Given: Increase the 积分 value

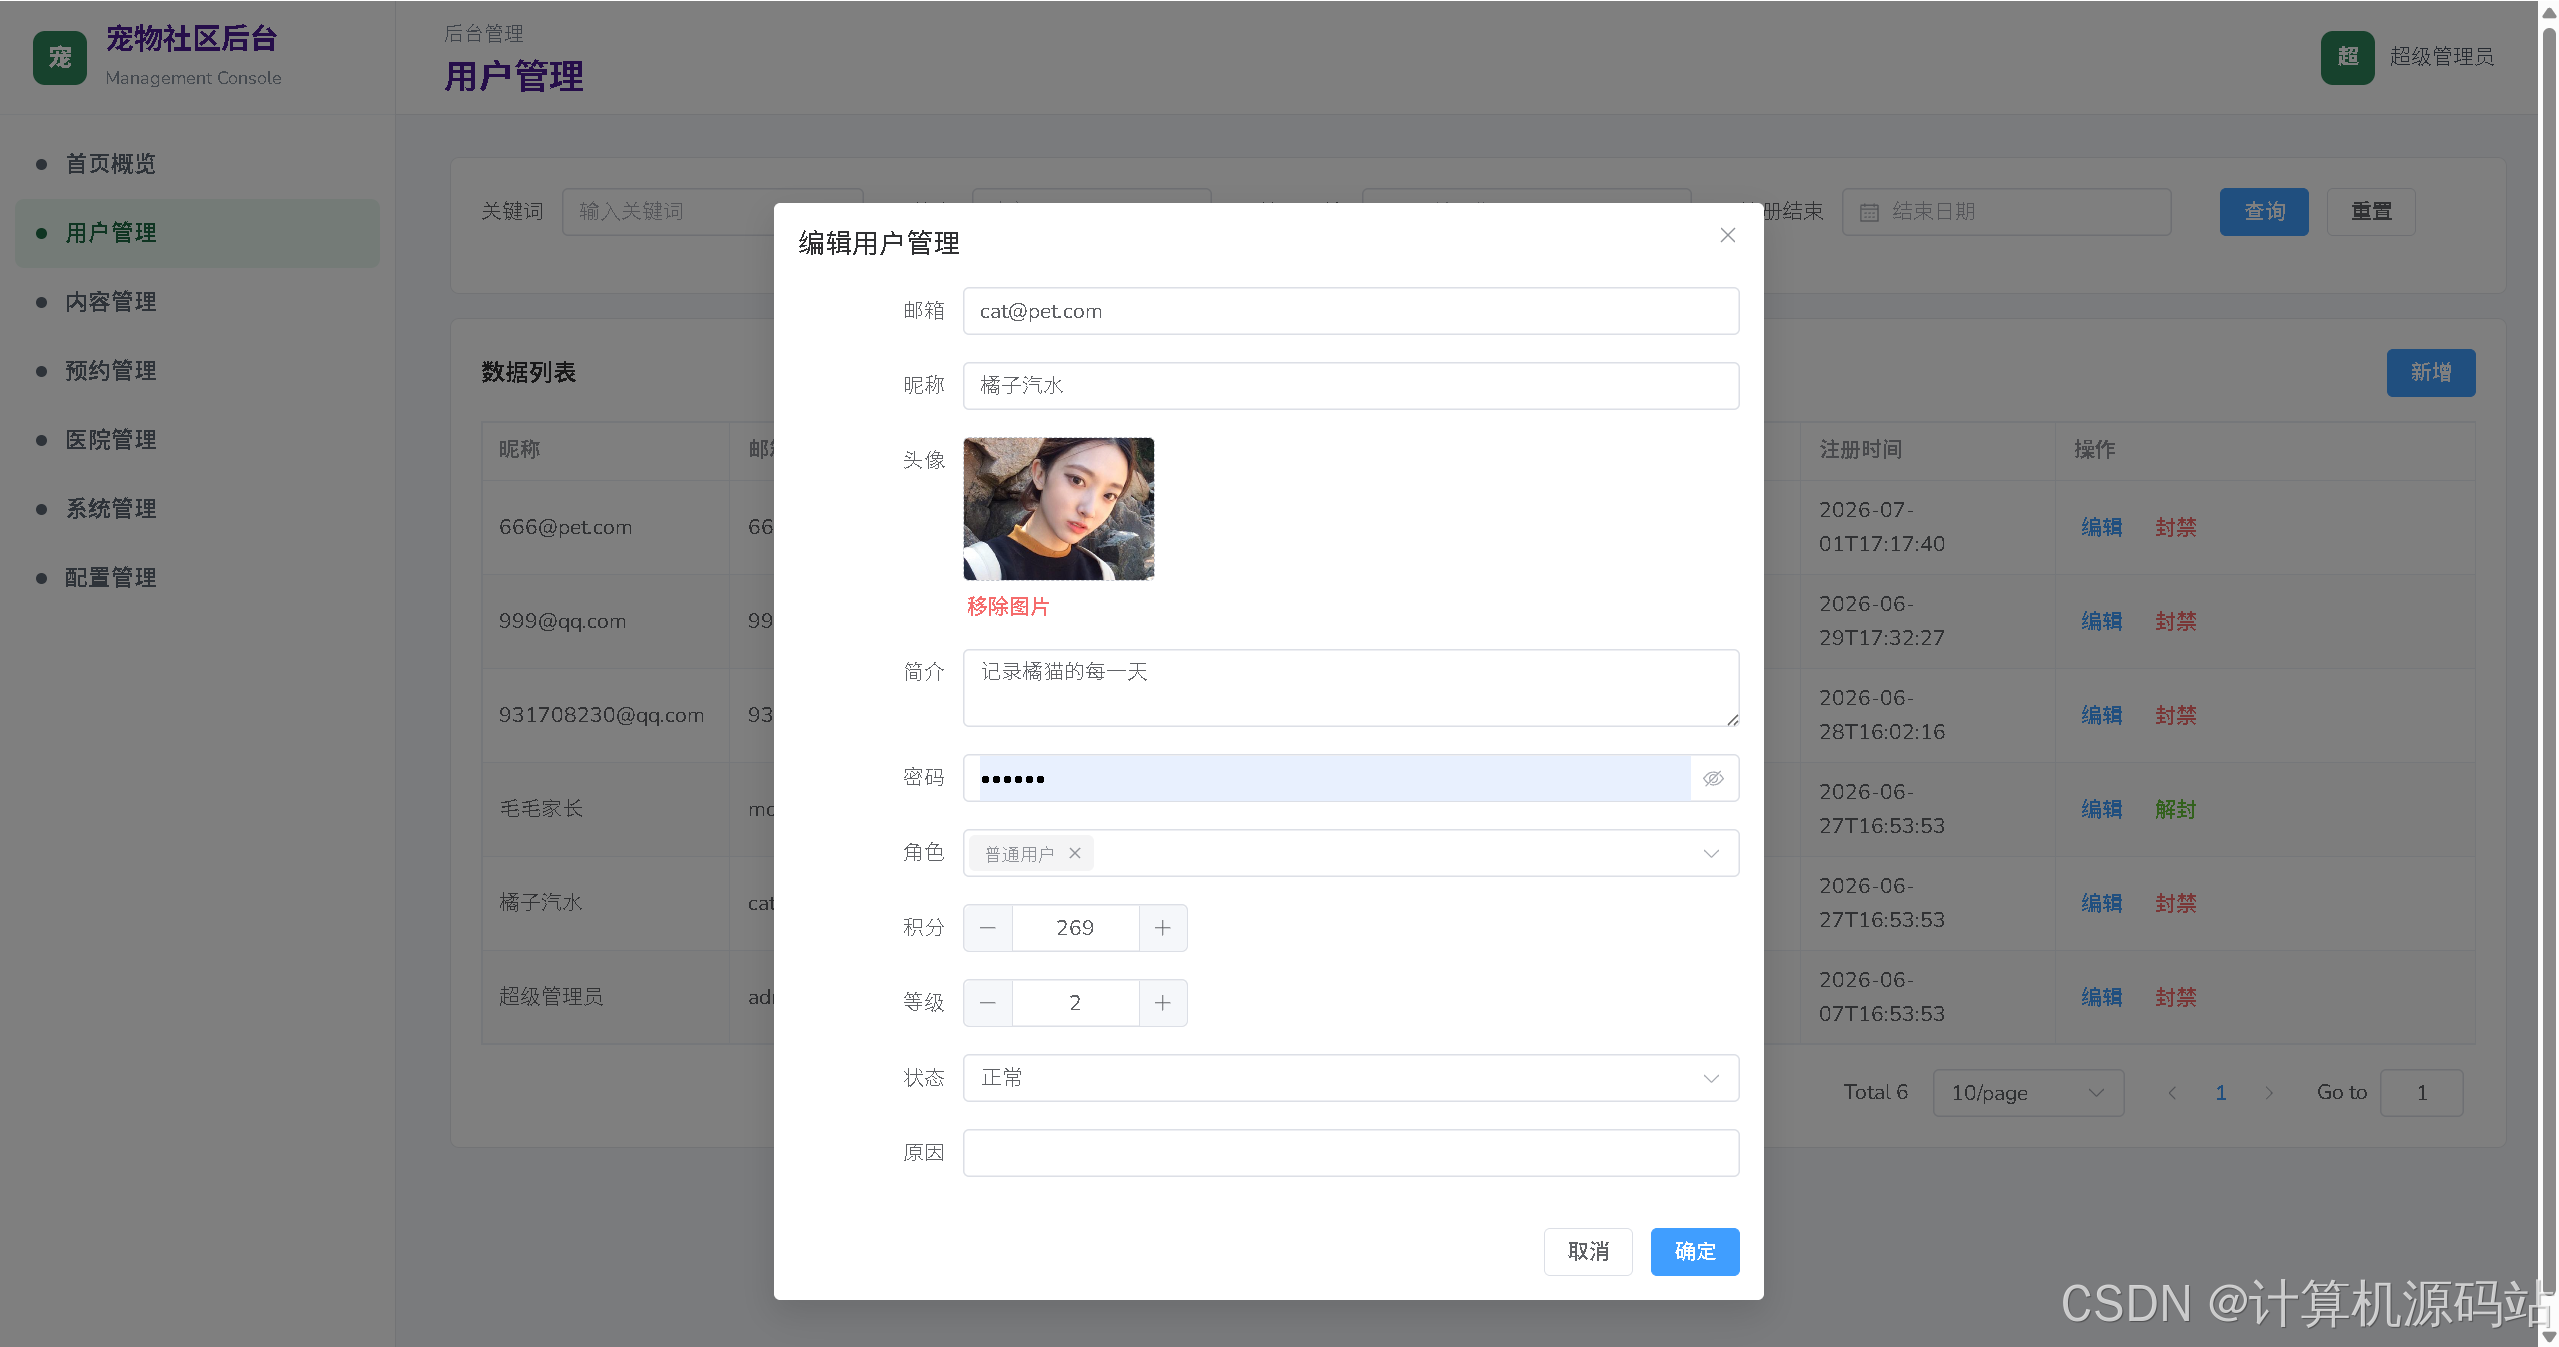Looking at the screenshot, I should tap(1163, 928).
